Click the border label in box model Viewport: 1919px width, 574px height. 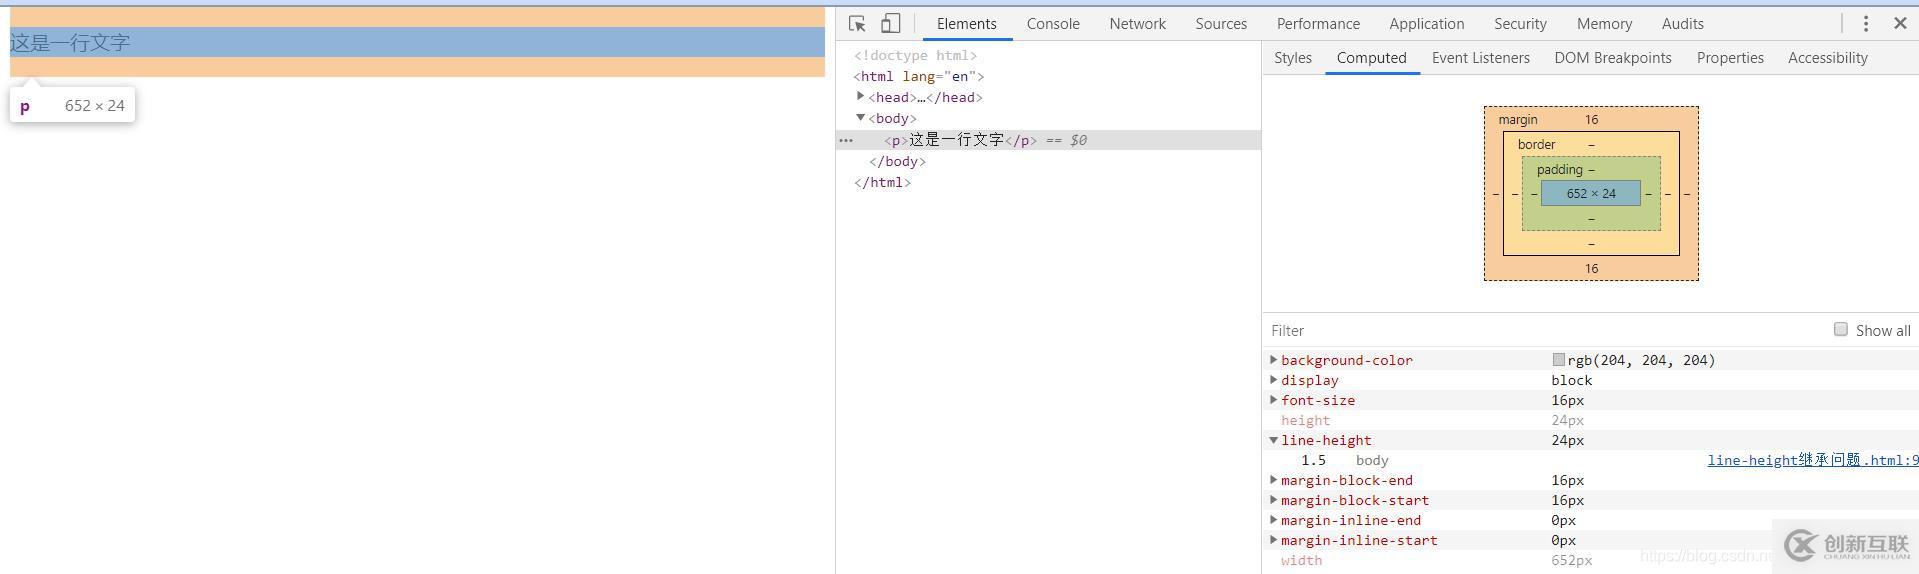click(x=1536, y=144)
